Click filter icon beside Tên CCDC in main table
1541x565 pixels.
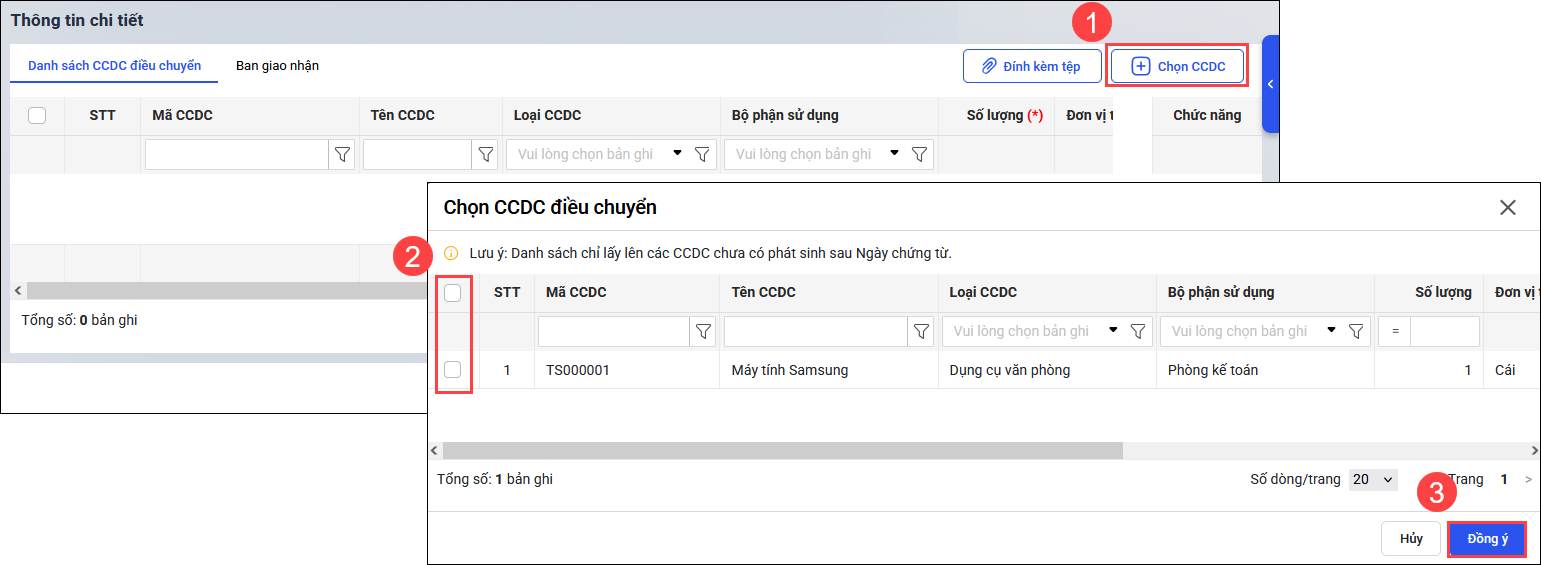click(x=486, y=155)
